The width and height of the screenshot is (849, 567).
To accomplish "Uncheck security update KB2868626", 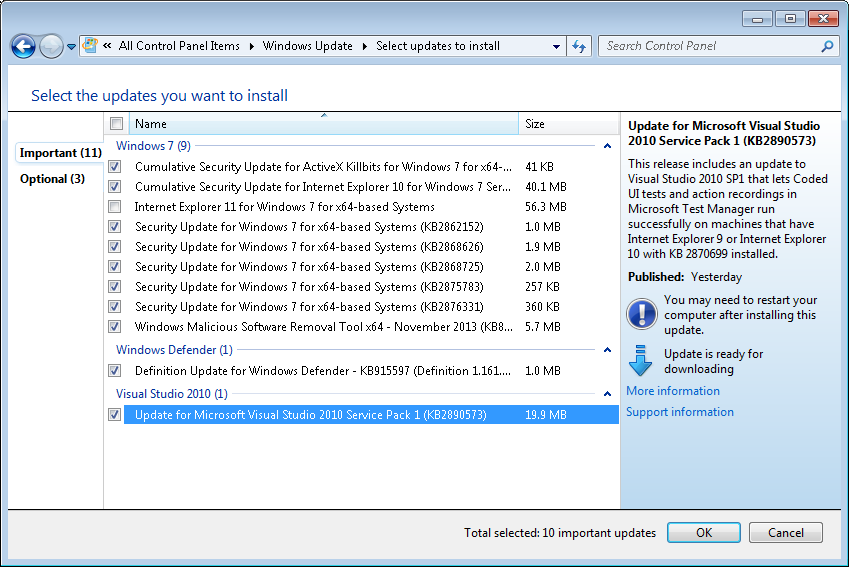I will (115, 247).
